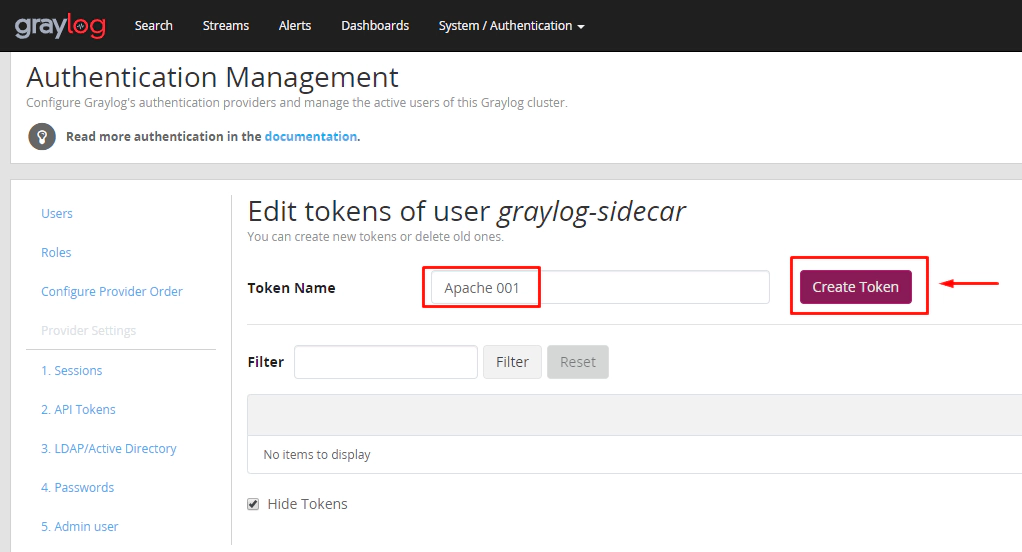Focus the Token Name input field
Viewport: 1022px width, 552px height.
point(595,288)
